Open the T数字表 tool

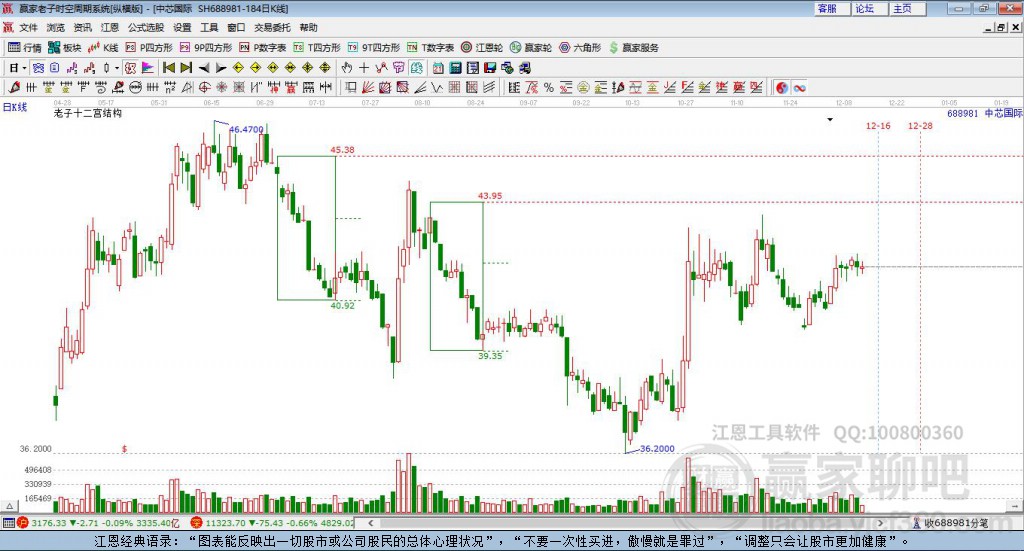430,48
